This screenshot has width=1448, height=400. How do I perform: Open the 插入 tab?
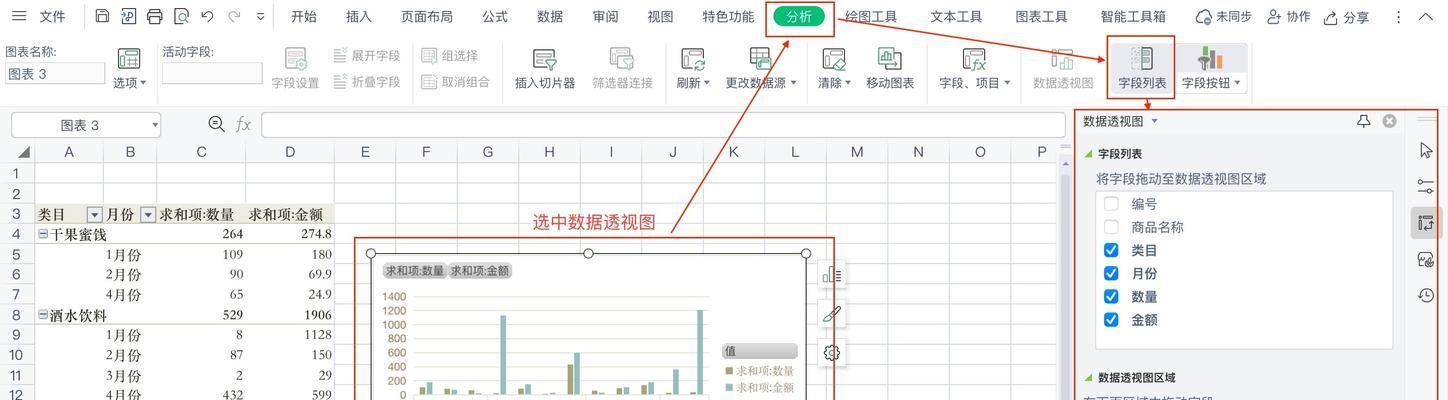point(358,17)
